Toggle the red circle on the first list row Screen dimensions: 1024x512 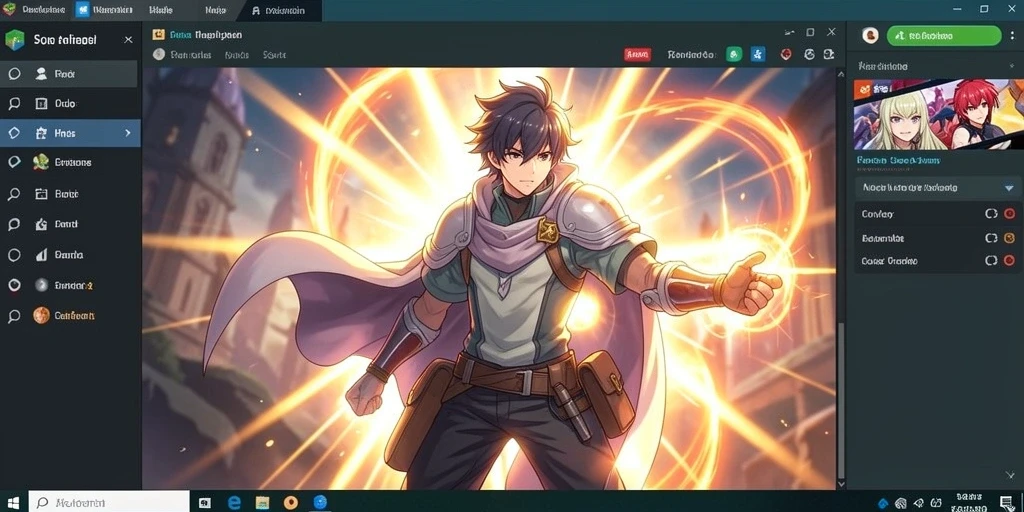(x=1008, y=214)
